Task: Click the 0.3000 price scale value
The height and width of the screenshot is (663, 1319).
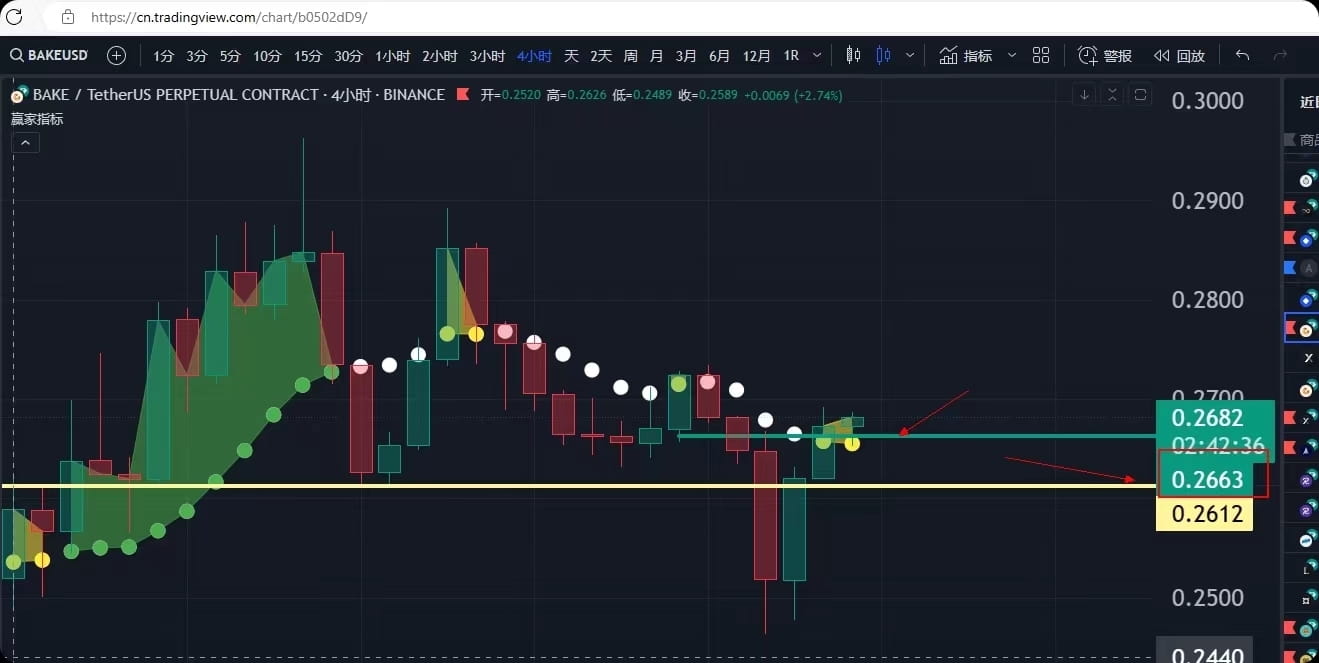Action: (1207, 101)
